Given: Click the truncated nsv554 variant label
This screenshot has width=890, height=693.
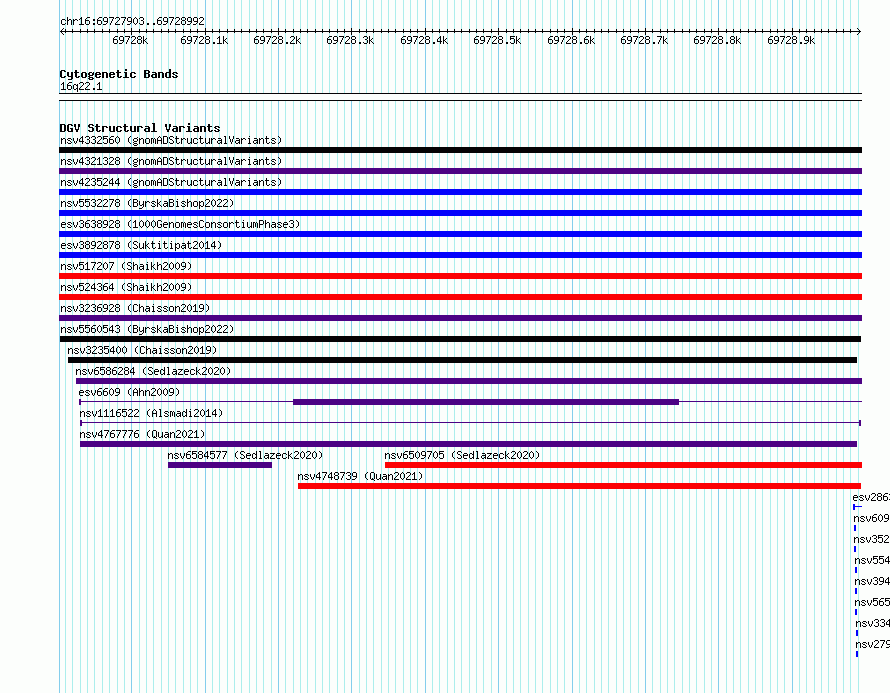Looking at the screenshot, I should [872, 560].
